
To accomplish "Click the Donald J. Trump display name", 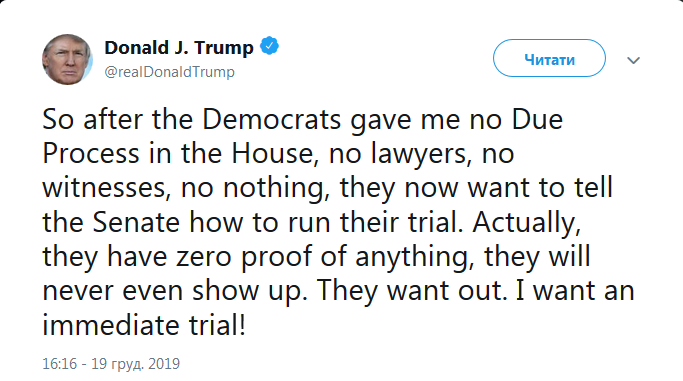I will pos(179,47).
